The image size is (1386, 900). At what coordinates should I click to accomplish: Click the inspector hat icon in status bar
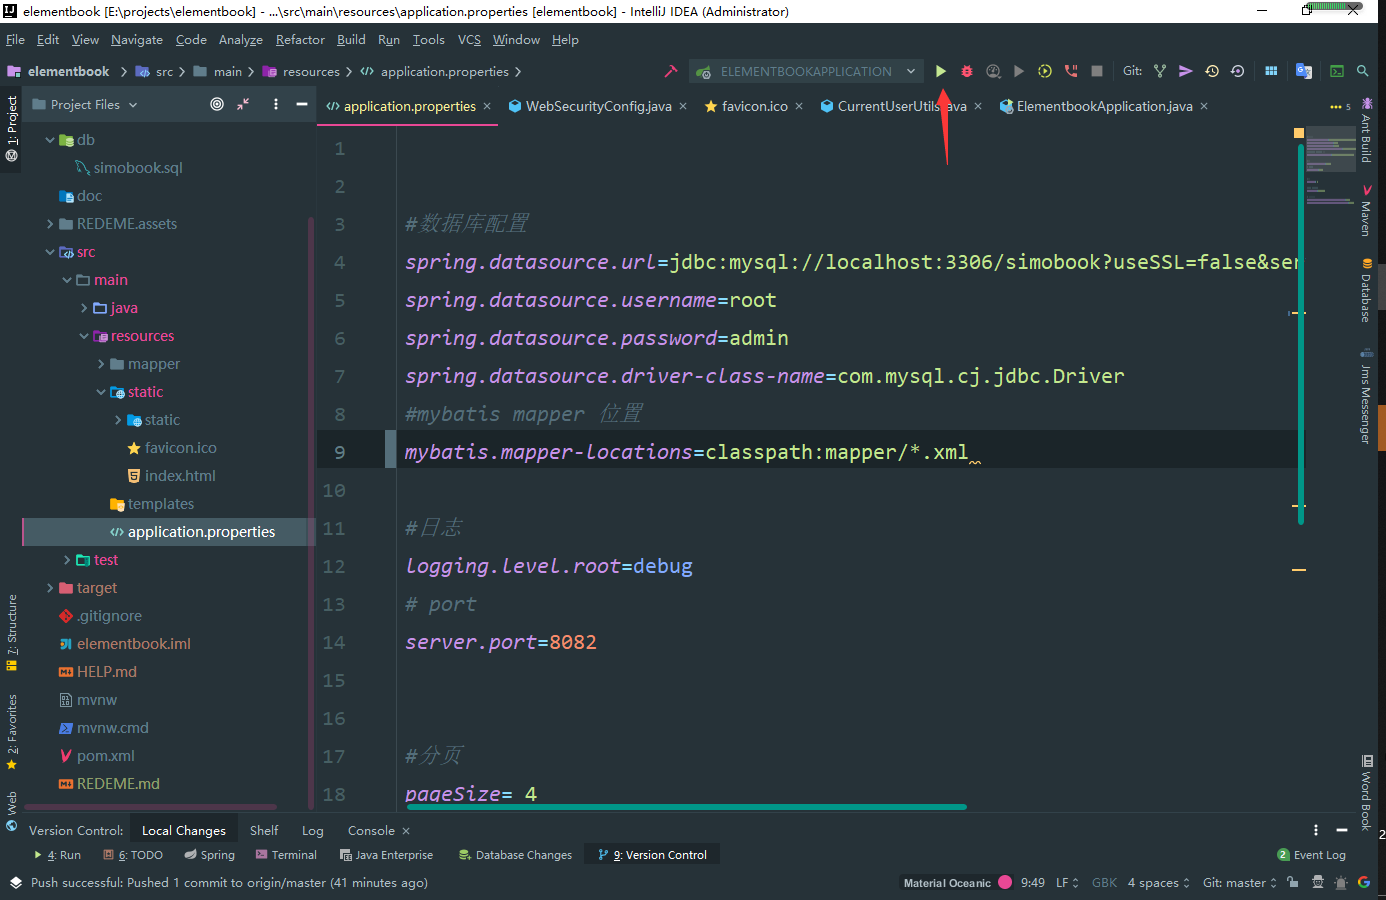pyautogui.click(x=1318, y=882)
